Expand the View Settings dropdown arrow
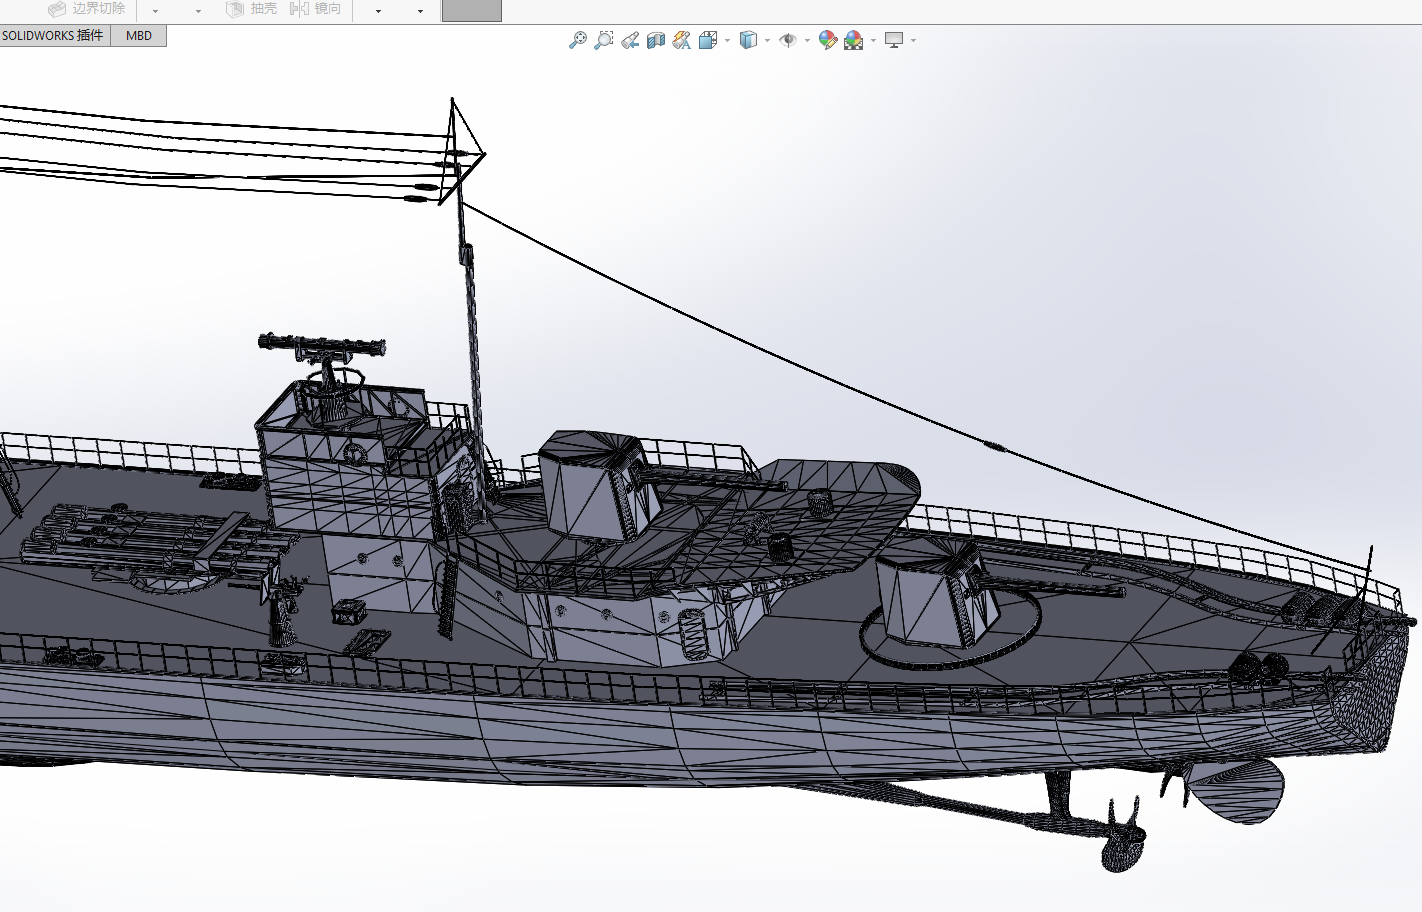The height and width of the screenshot is (912, 1422). 913,41
